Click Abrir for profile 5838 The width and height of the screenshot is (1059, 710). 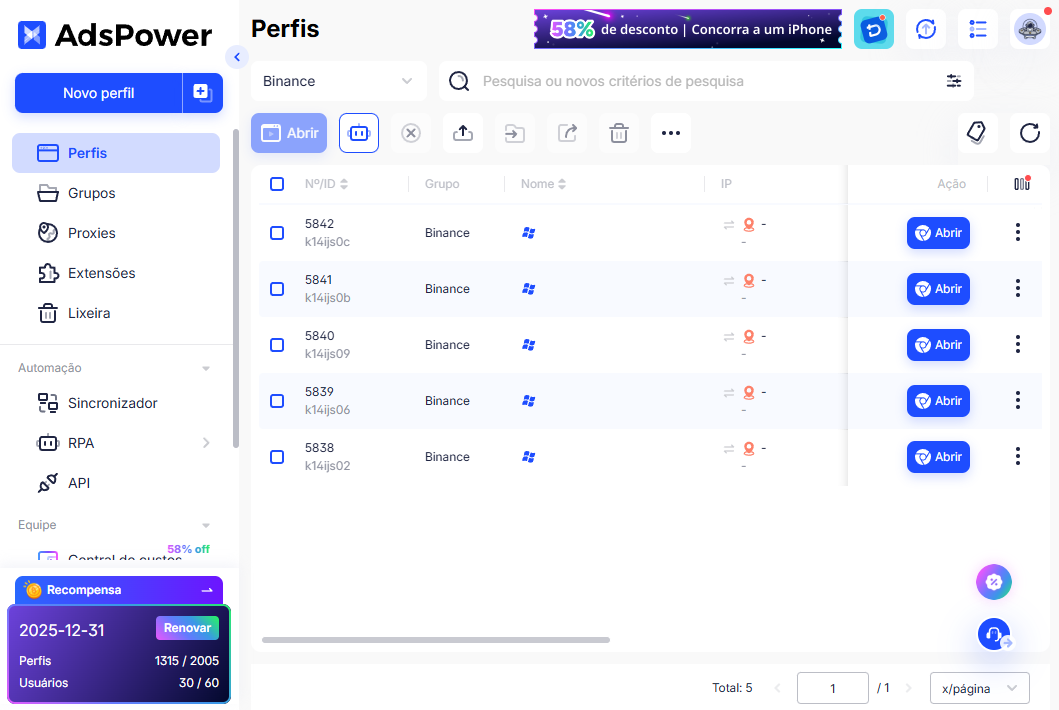point(938,457)
